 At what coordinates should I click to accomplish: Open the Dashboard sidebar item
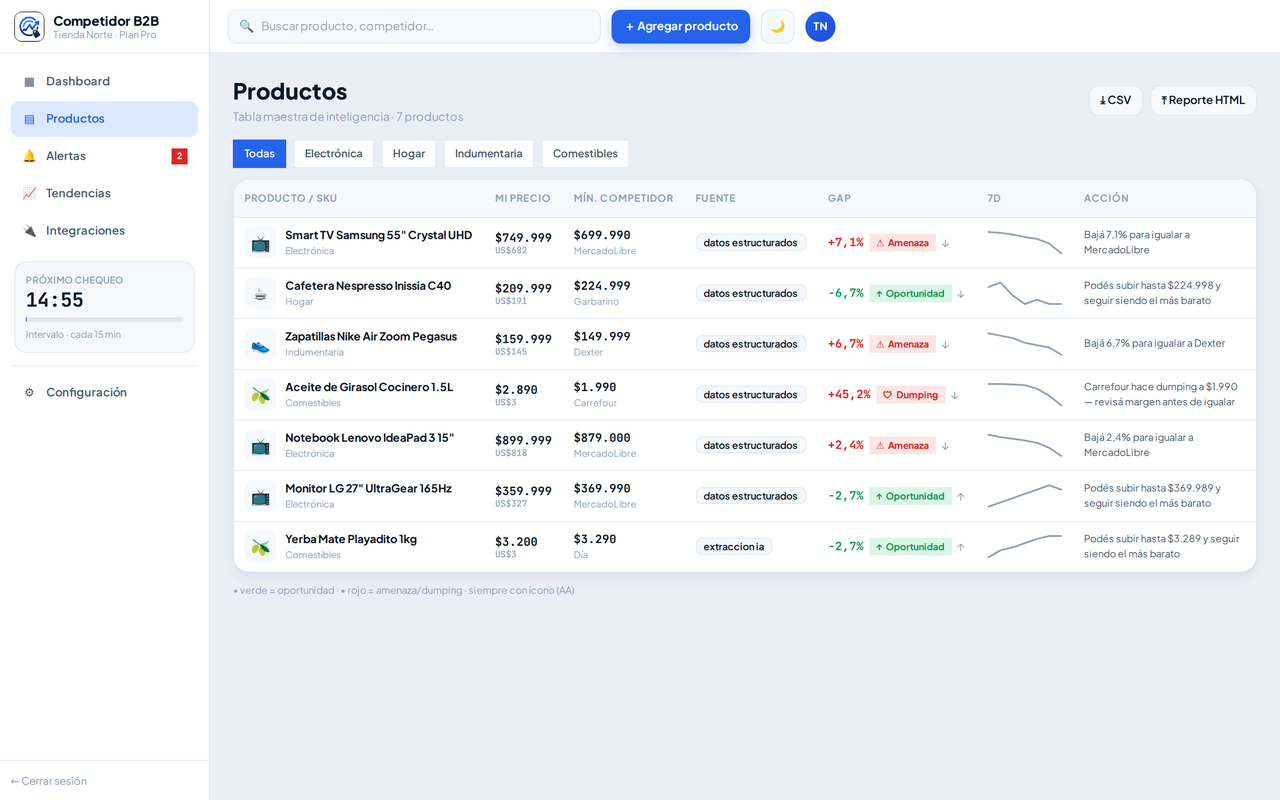[104, 81]
